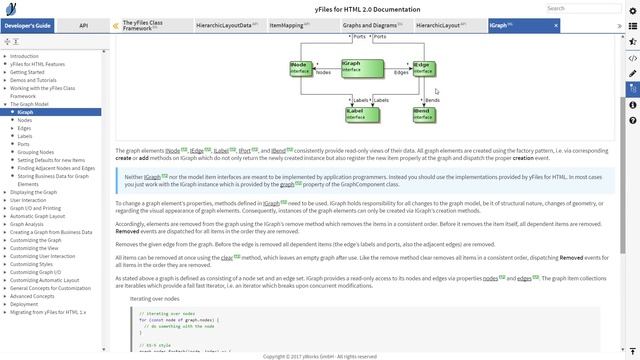Click the IEdge box in diagram
640x360 pixels.
coord(424,68)
